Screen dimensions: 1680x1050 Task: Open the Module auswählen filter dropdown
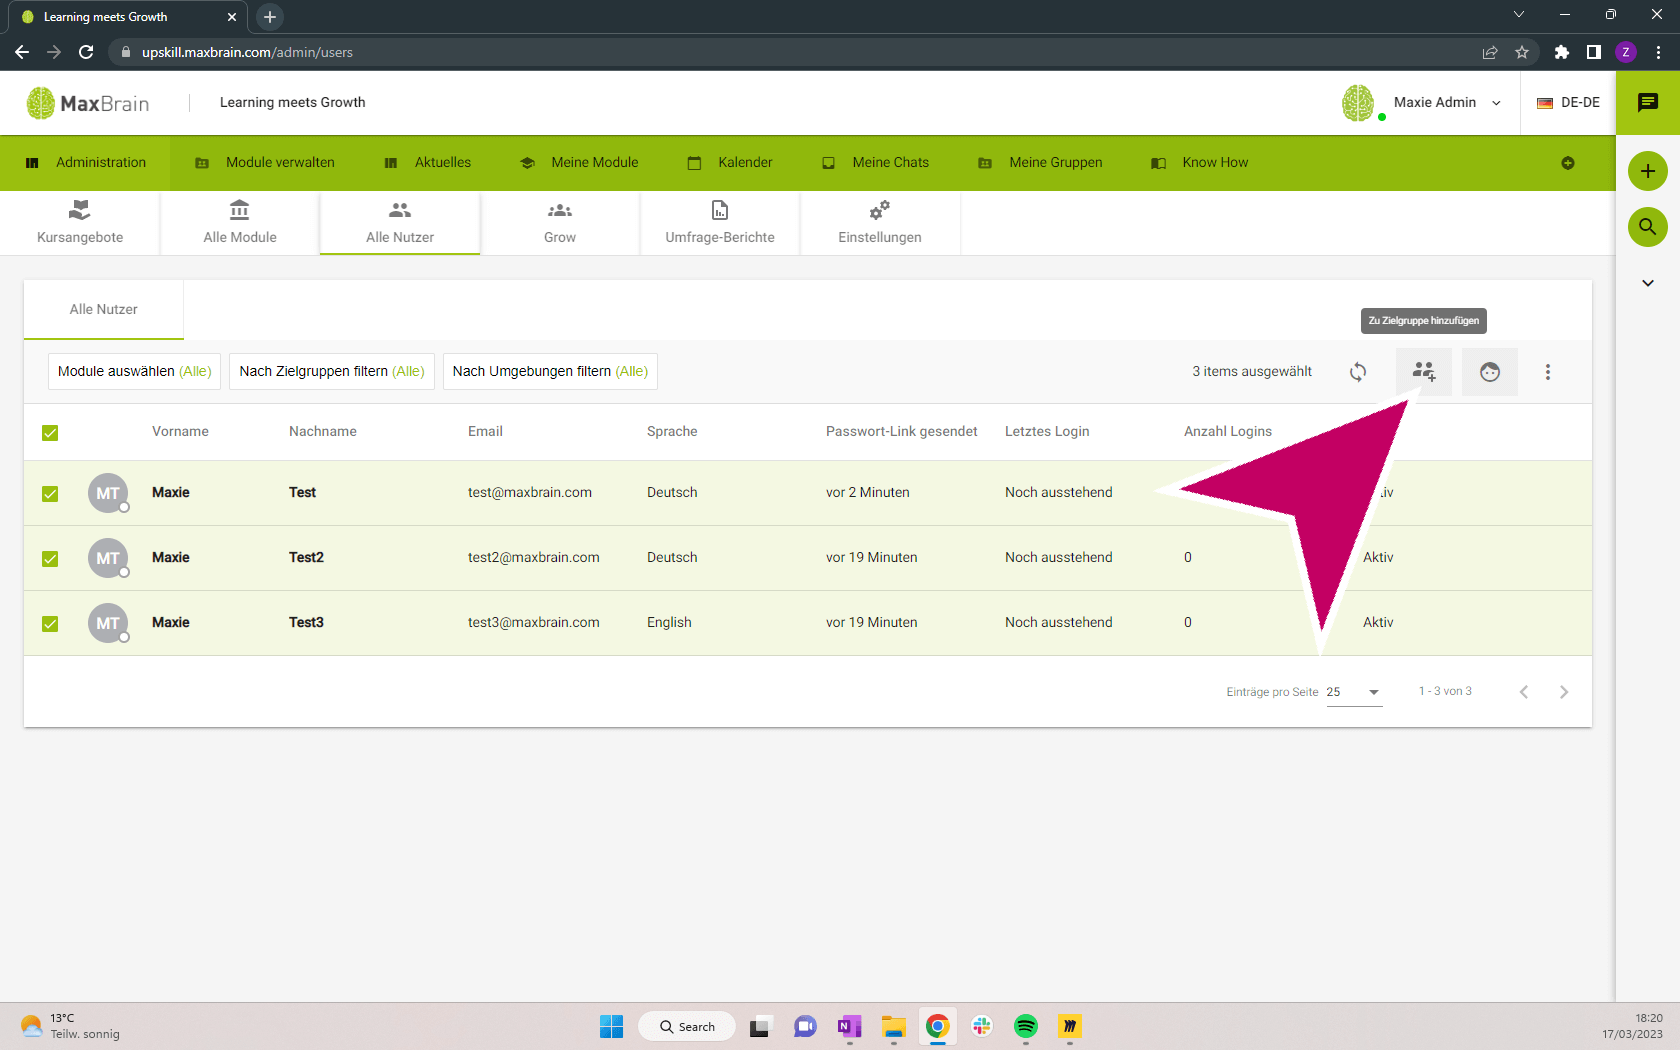[135, 371]
